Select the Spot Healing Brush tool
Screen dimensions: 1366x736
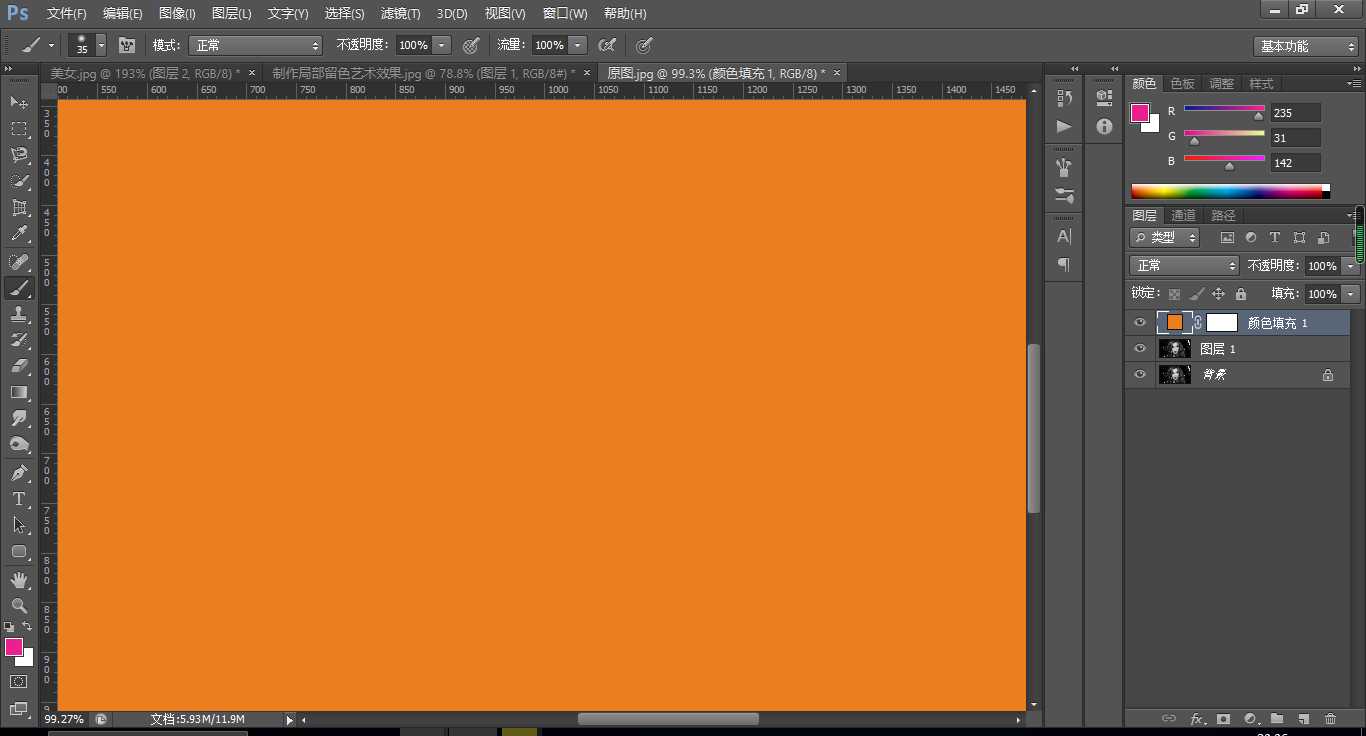coord(19,262)
